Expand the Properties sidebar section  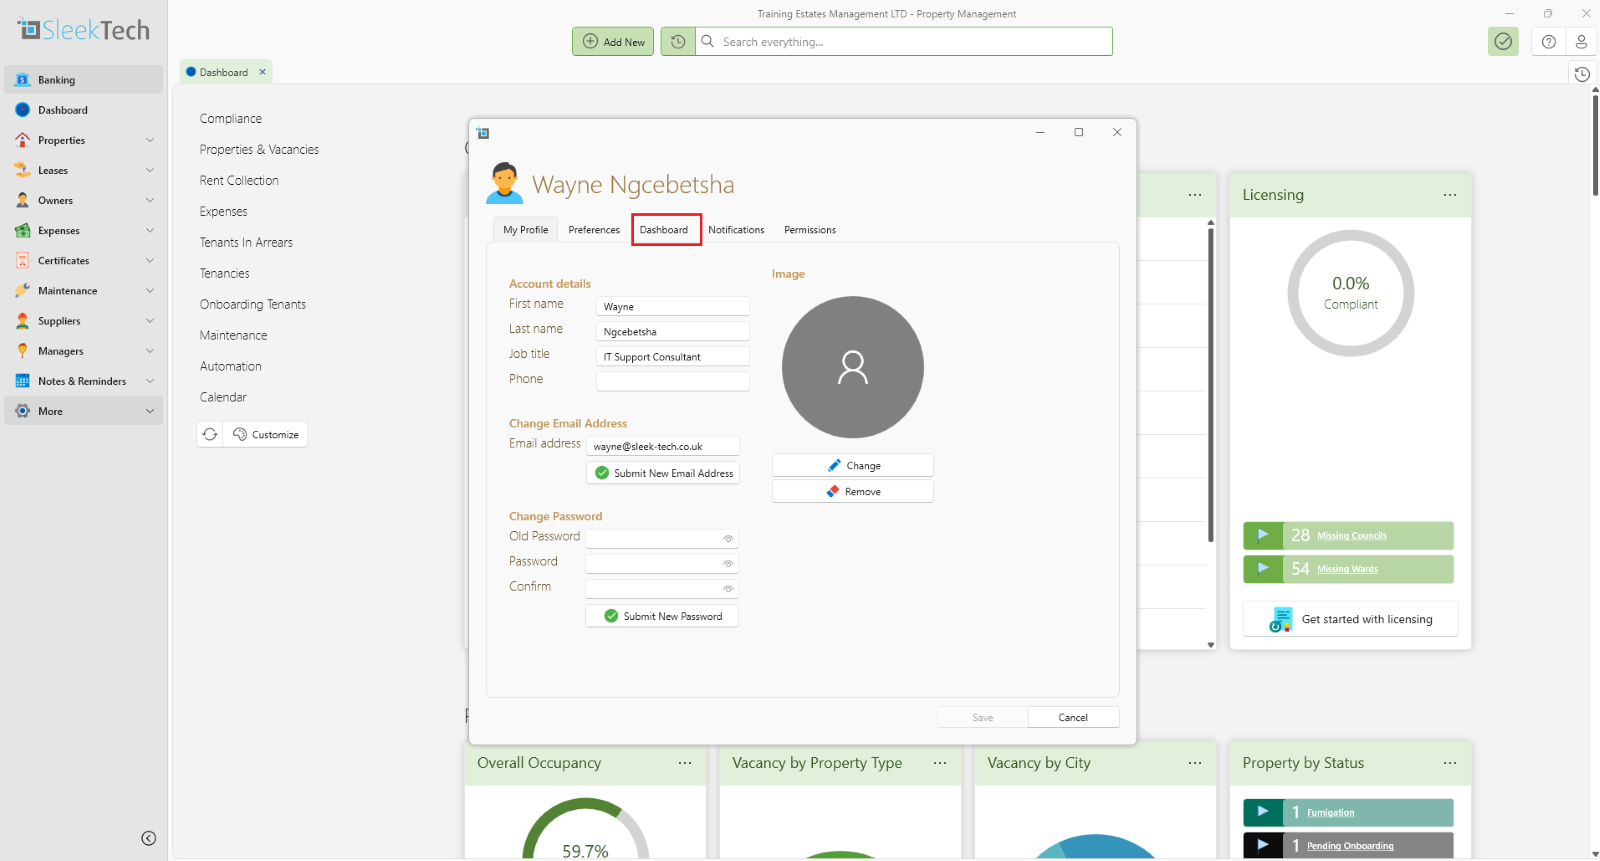[x=150, y=140]
